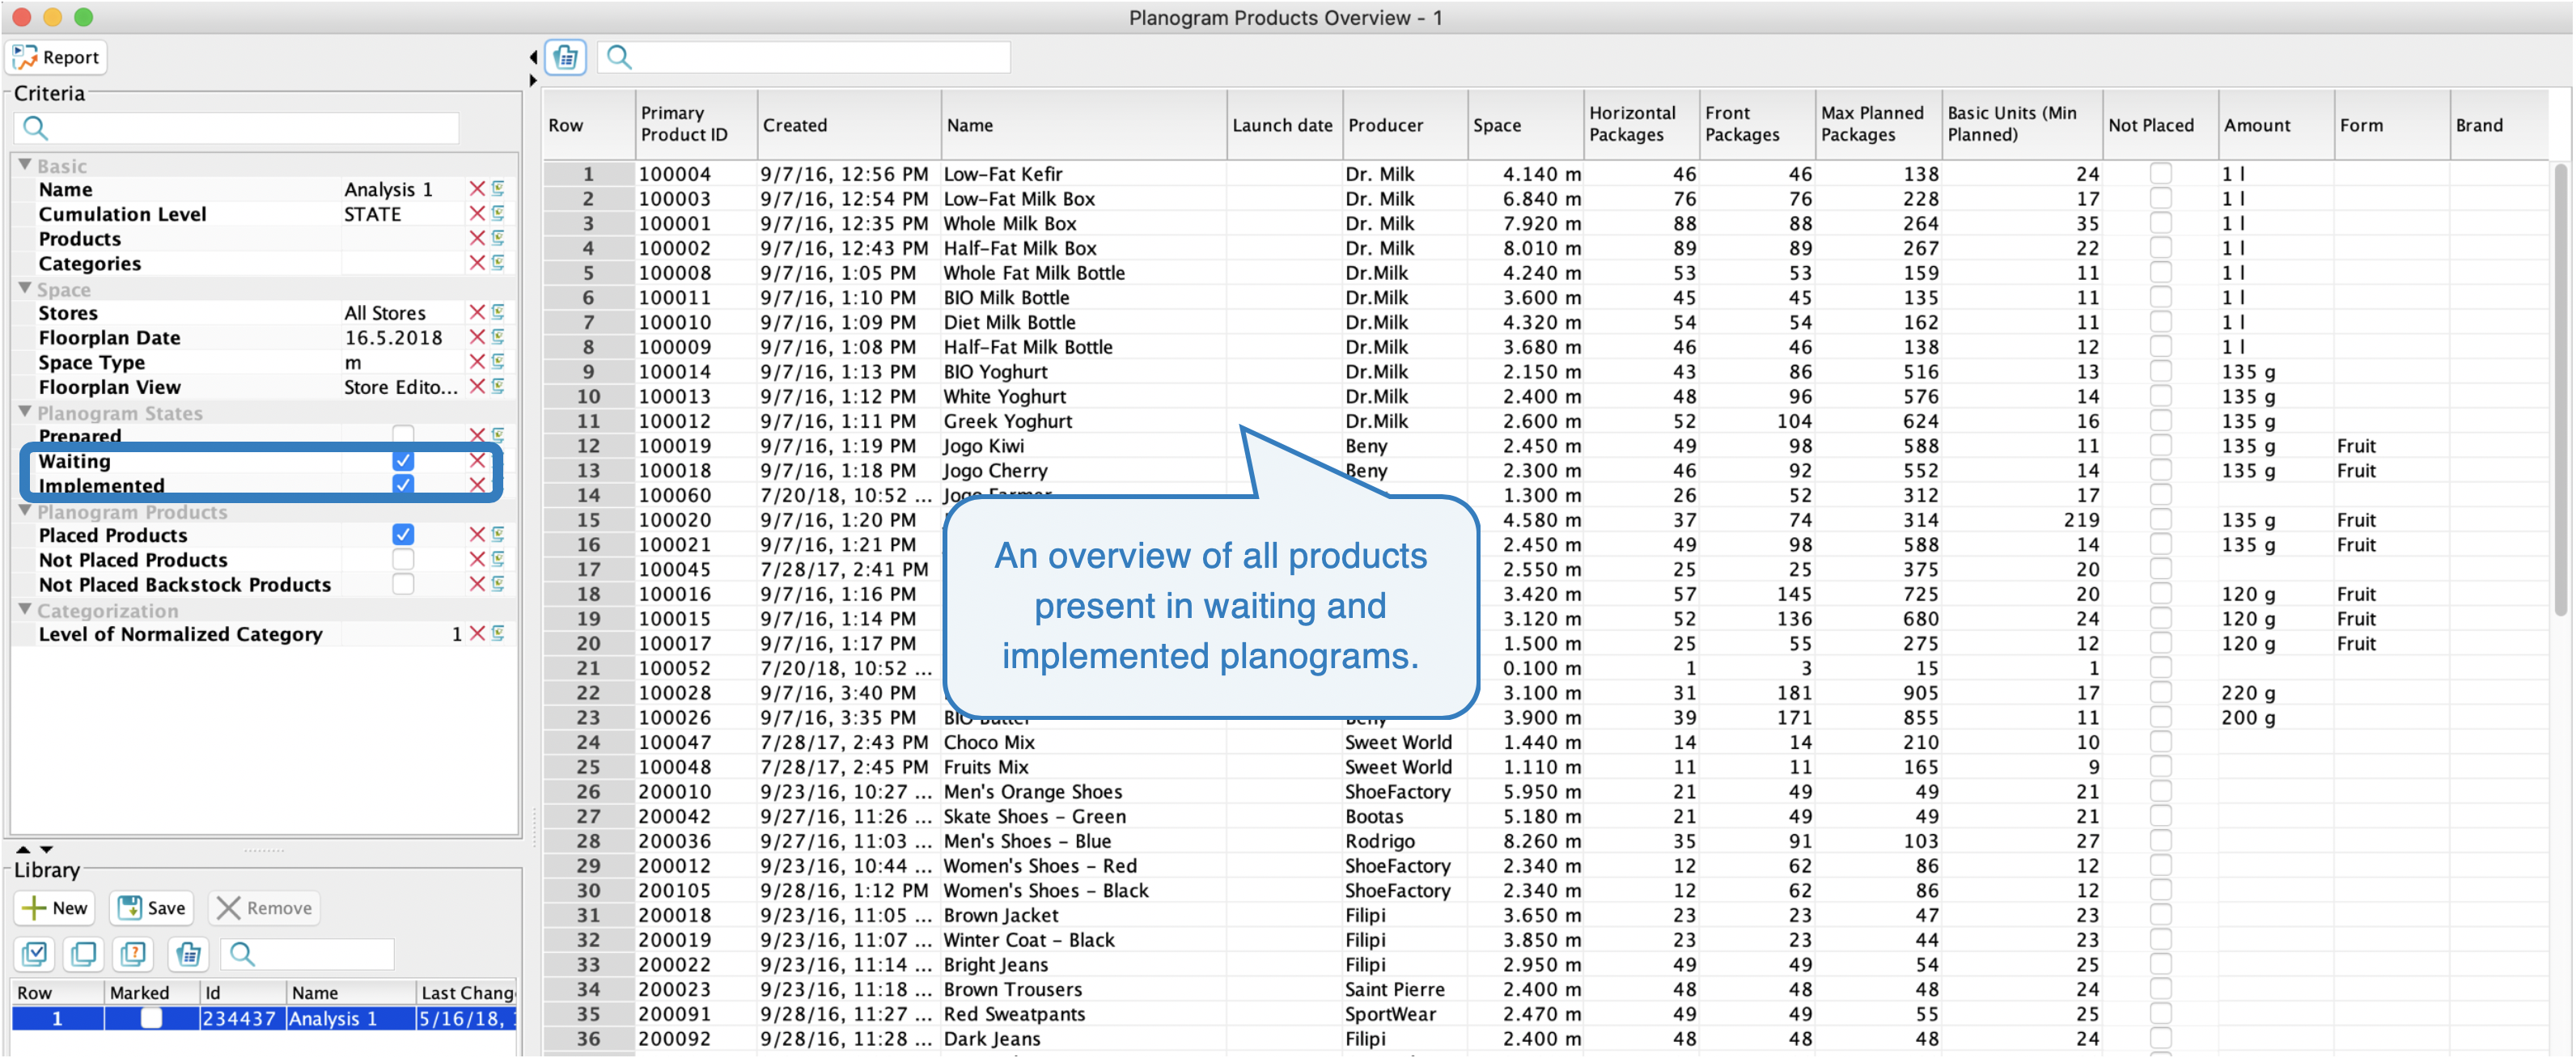Viewport: 2576px width, 1058px height.
Task: Collapse the Planogram States group
Action: (25, 412)
